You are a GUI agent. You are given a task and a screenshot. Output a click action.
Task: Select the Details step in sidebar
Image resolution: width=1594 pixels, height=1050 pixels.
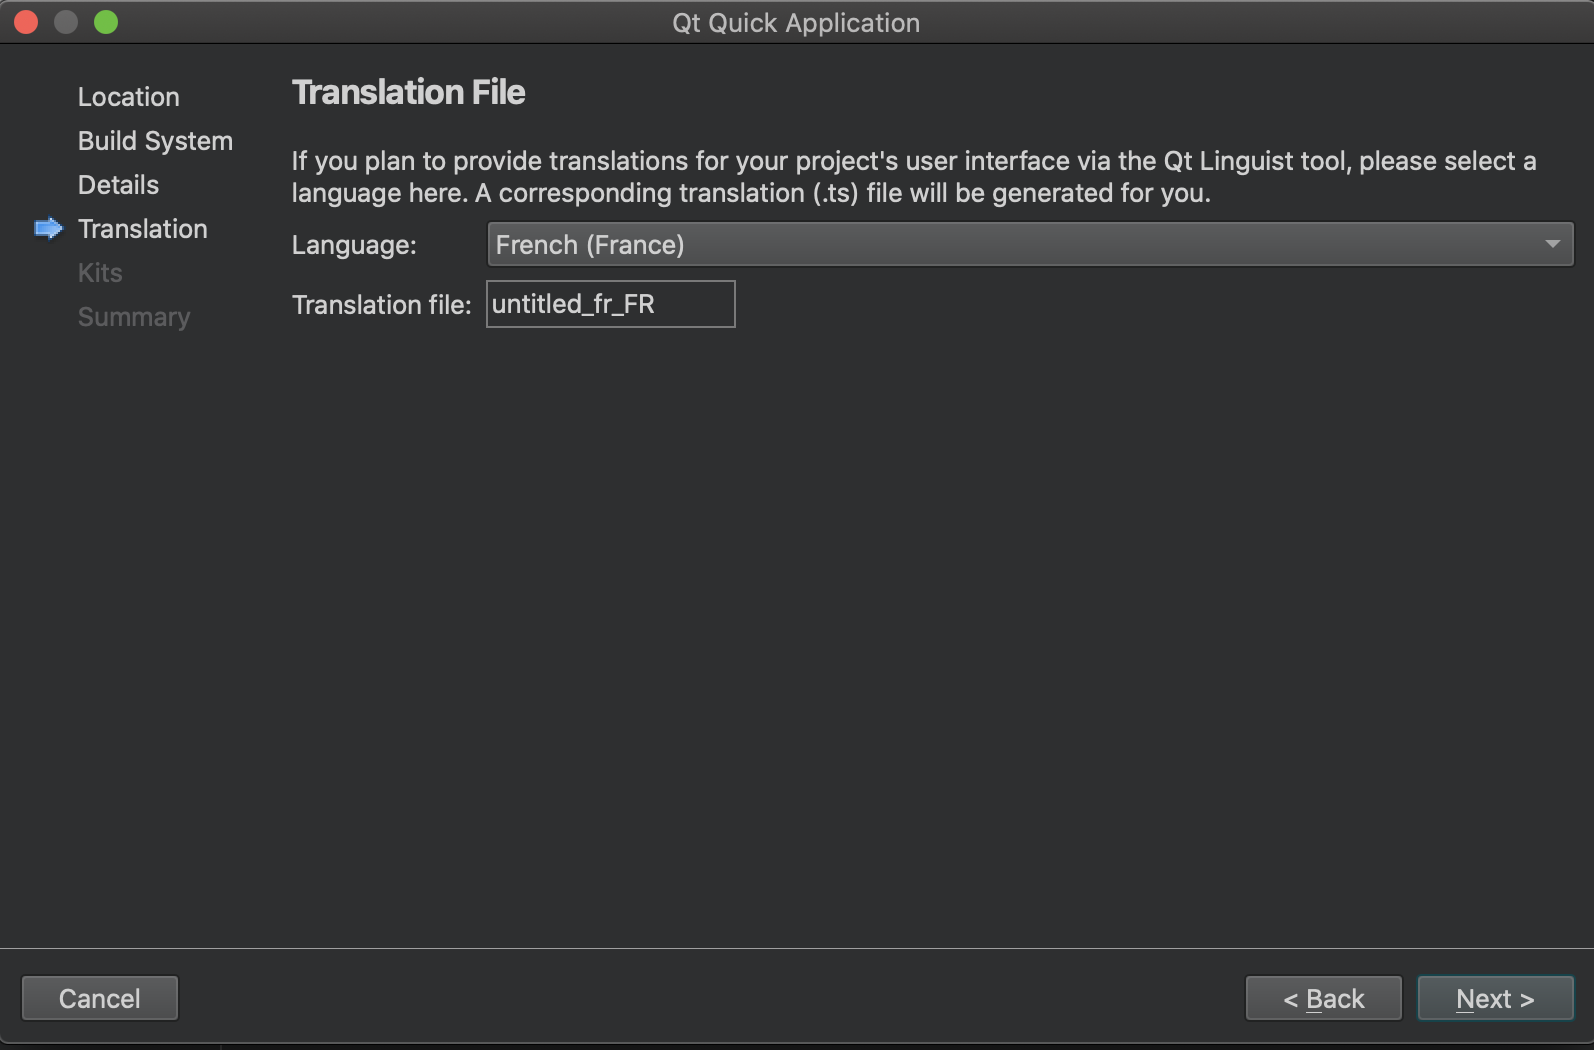click(x=118, y=185)
